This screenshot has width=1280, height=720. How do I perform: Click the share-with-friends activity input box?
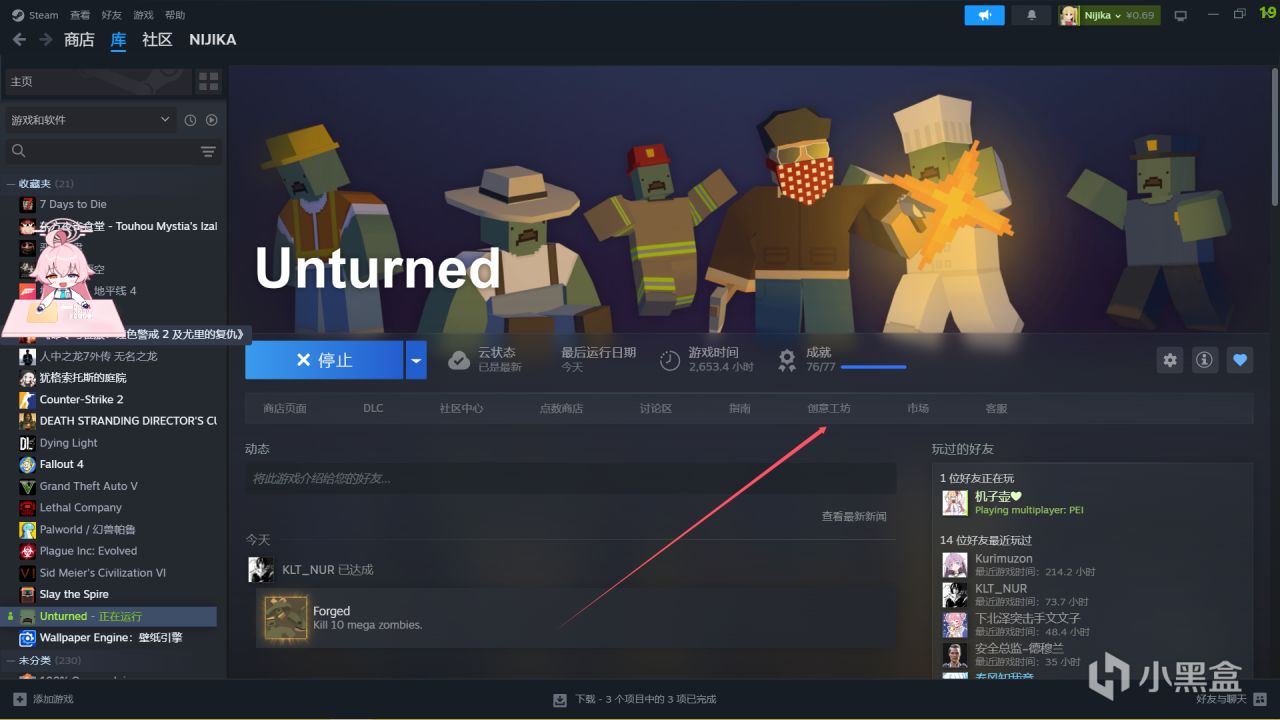pyautogui.click(x=570, y=479)
